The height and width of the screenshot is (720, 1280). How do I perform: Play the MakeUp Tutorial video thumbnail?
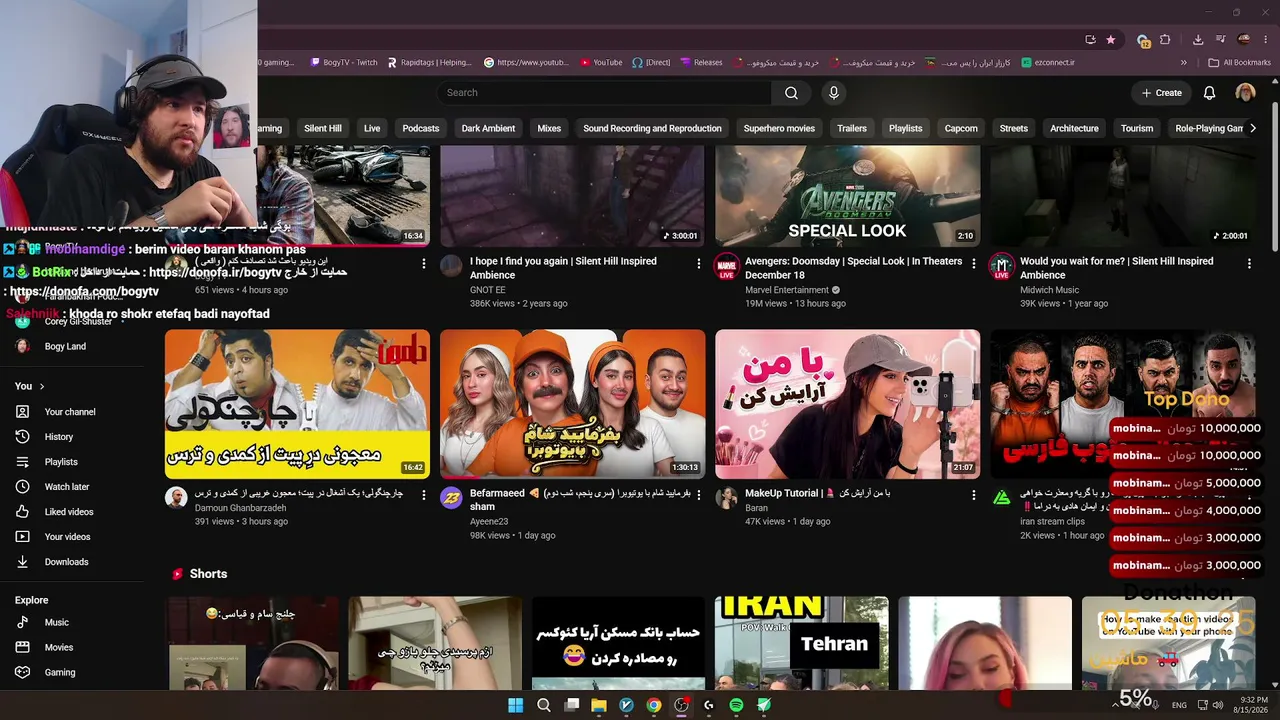[847, 404]
